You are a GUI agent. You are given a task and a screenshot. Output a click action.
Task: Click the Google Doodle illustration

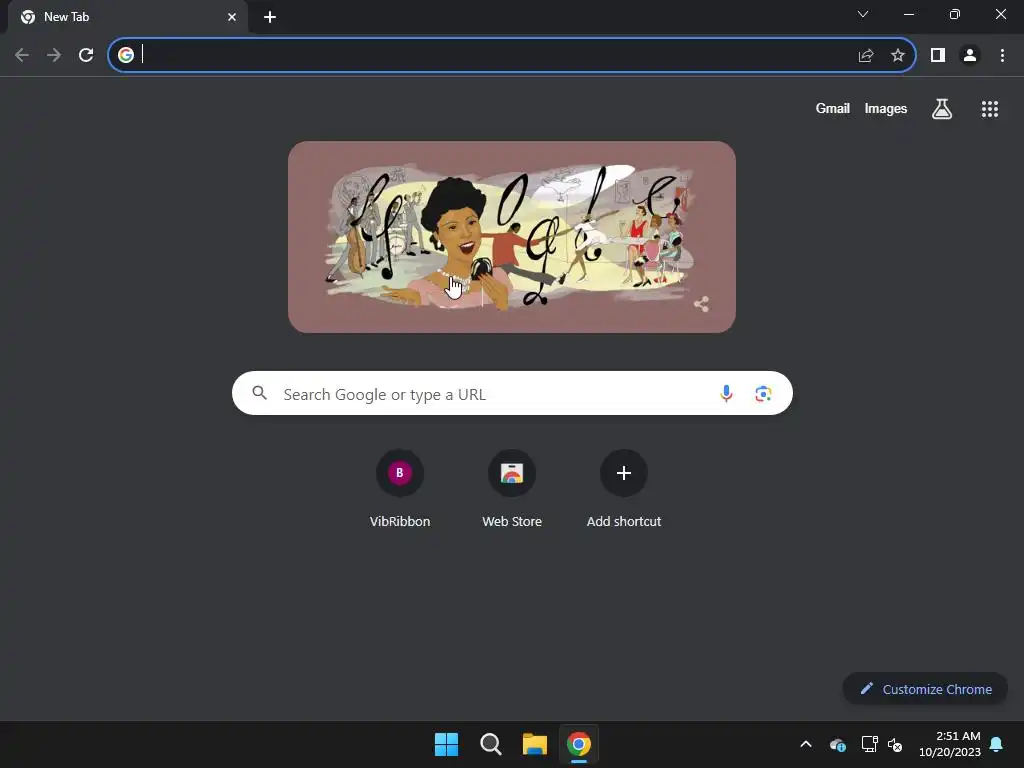[511, 237]
